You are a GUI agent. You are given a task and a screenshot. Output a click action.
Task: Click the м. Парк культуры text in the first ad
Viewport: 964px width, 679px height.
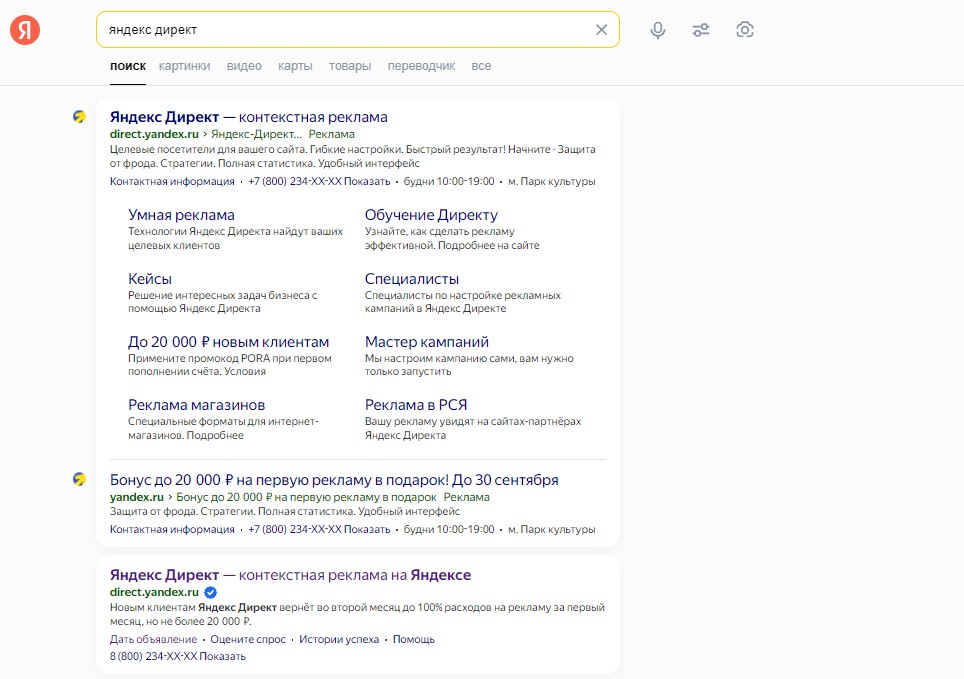(551, 181)
